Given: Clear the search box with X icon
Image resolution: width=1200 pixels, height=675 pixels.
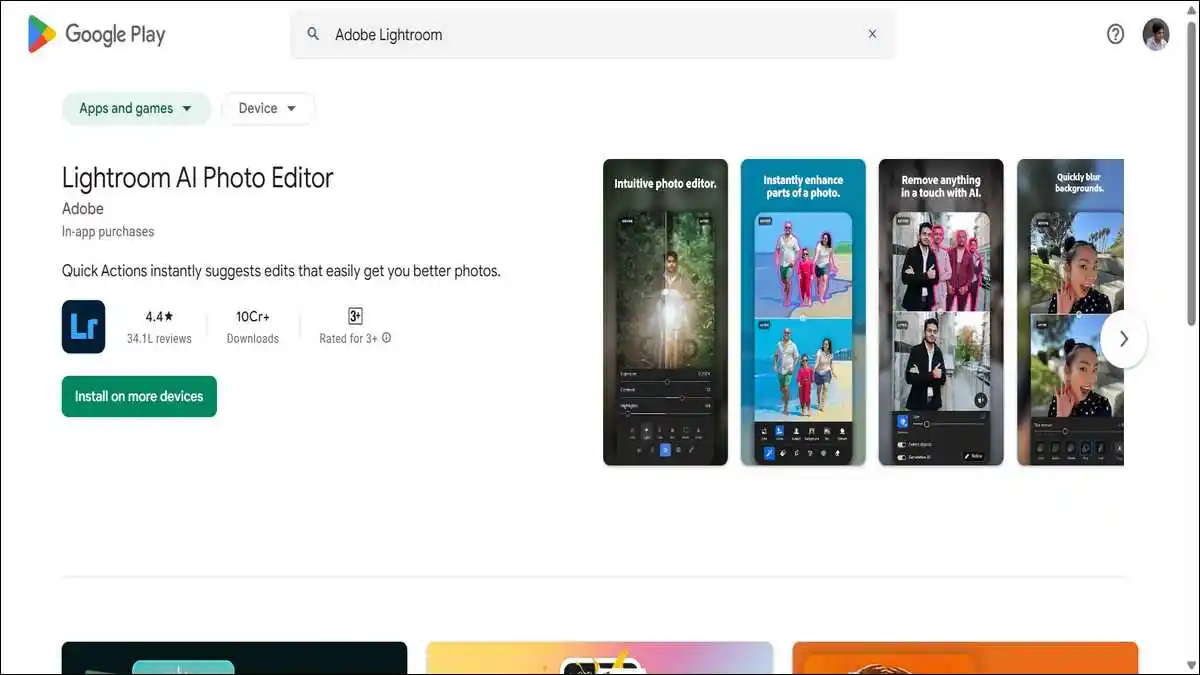Looking at the screenshot, I should click(872, 34).
